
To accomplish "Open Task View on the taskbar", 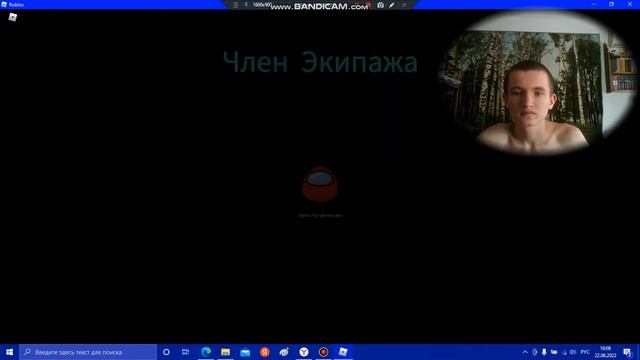I will point(185,352).
